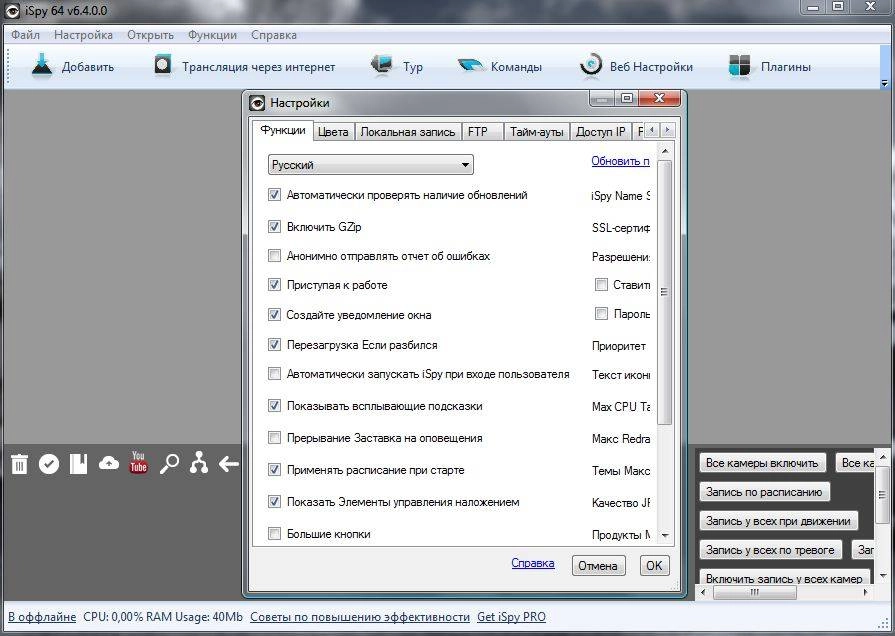895x636 pixels.
Task: Expand the main toolbar overflow arrow
Action: pyautogui.click(x=885, y=83)
